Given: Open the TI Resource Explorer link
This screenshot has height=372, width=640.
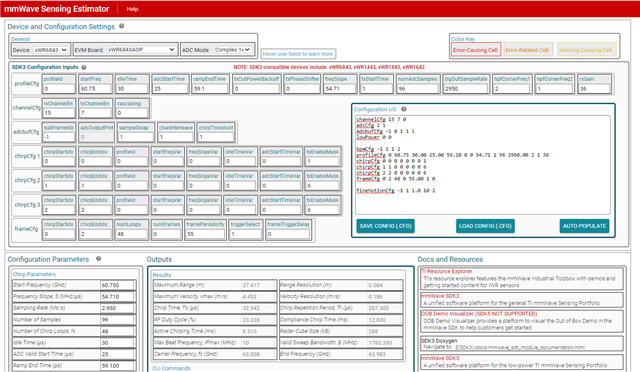Looking at the screenshot, I should coord(446,271).
